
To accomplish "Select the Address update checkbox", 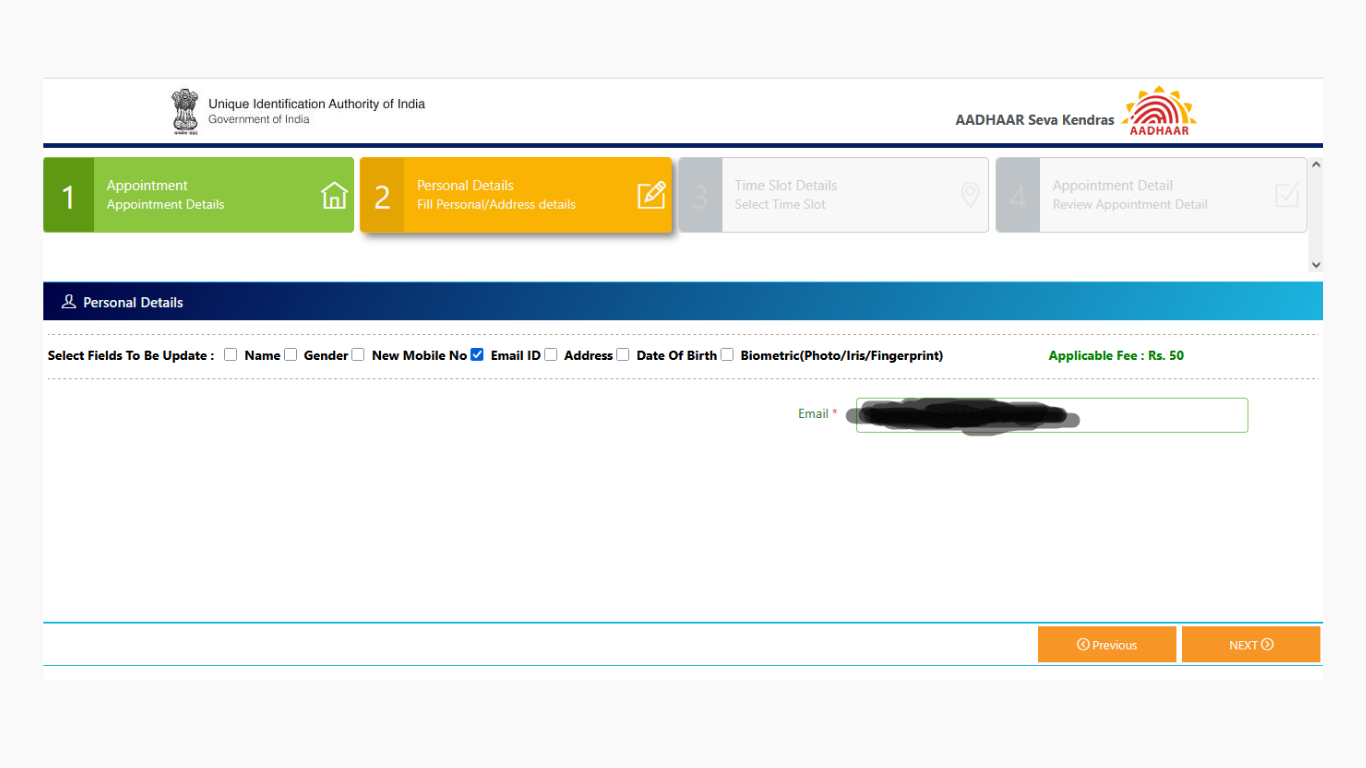I will click(x=551, y=354).
